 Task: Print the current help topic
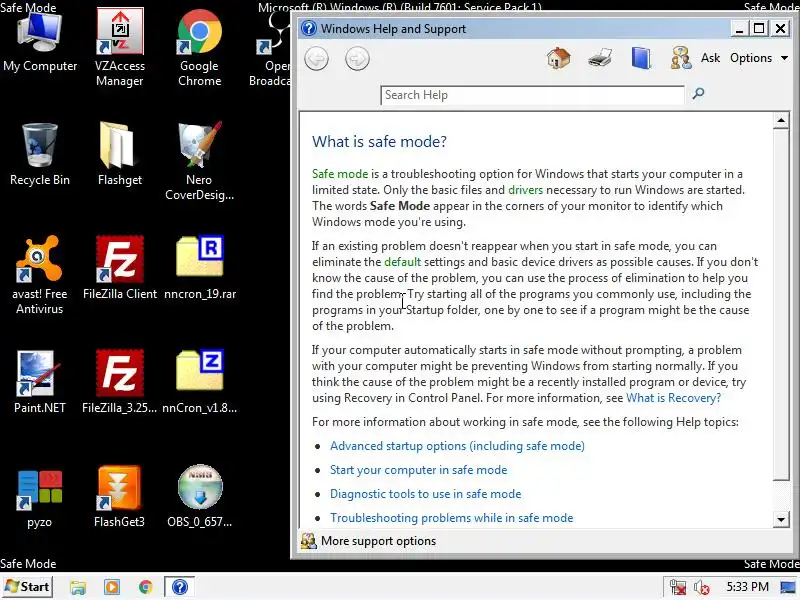pyautogui.click(x=600, y=58)
